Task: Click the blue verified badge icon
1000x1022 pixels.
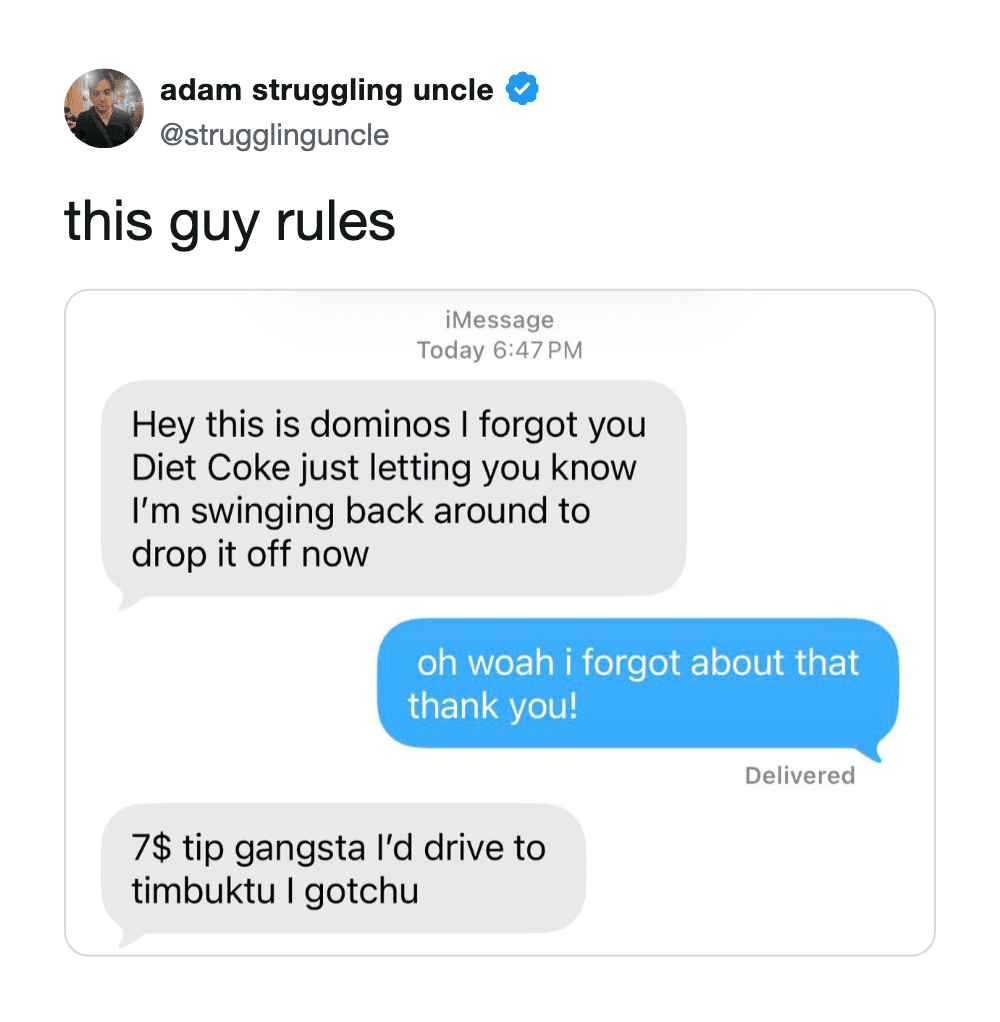Action: [x=522, y=89]
